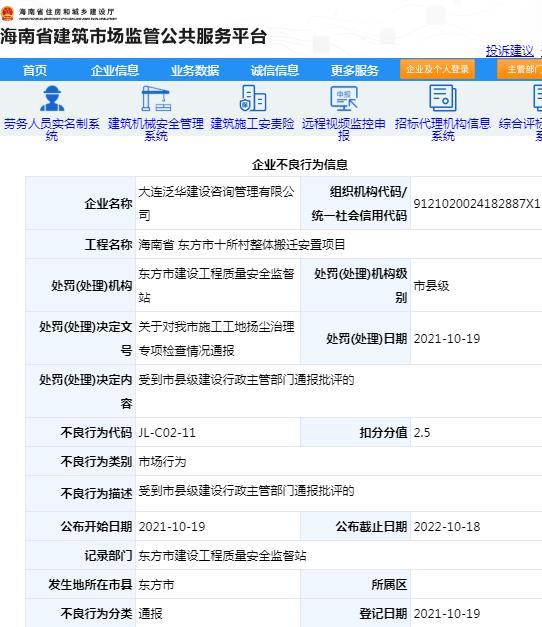
Task: Select the 东方市建设工程质量安全监督站 penalty agency value
Action: (216, 286)
